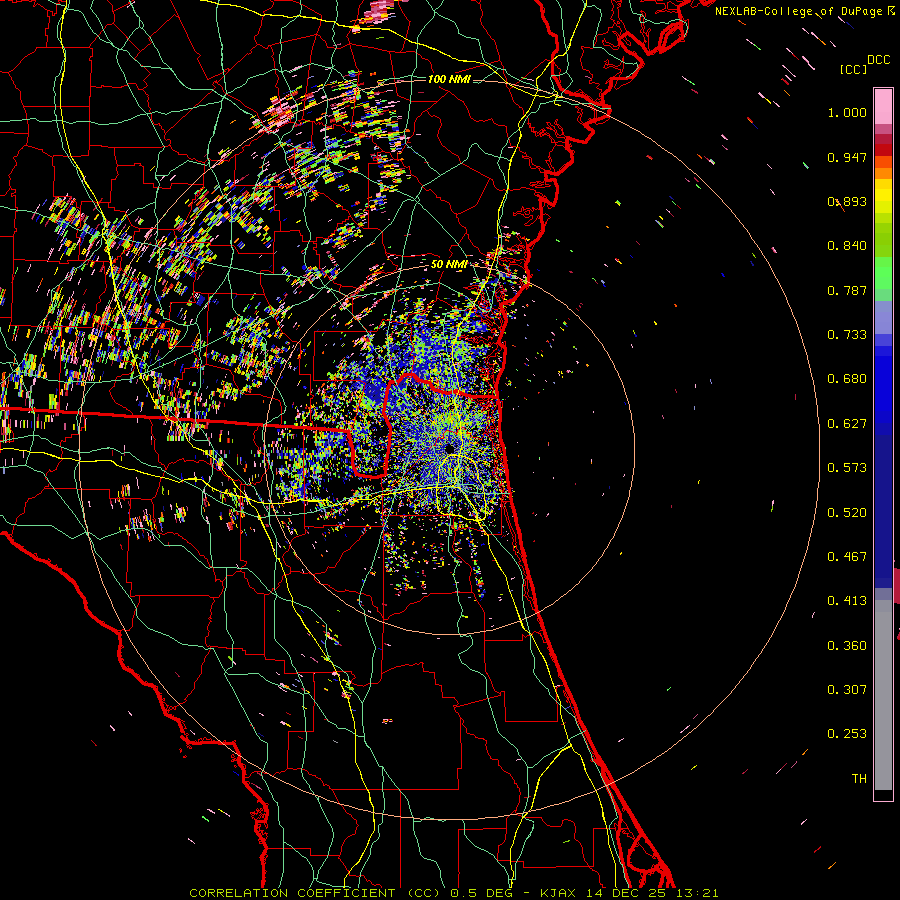
Task: Click the 1.000 value on the color scale
Action: tap(847, 112)
